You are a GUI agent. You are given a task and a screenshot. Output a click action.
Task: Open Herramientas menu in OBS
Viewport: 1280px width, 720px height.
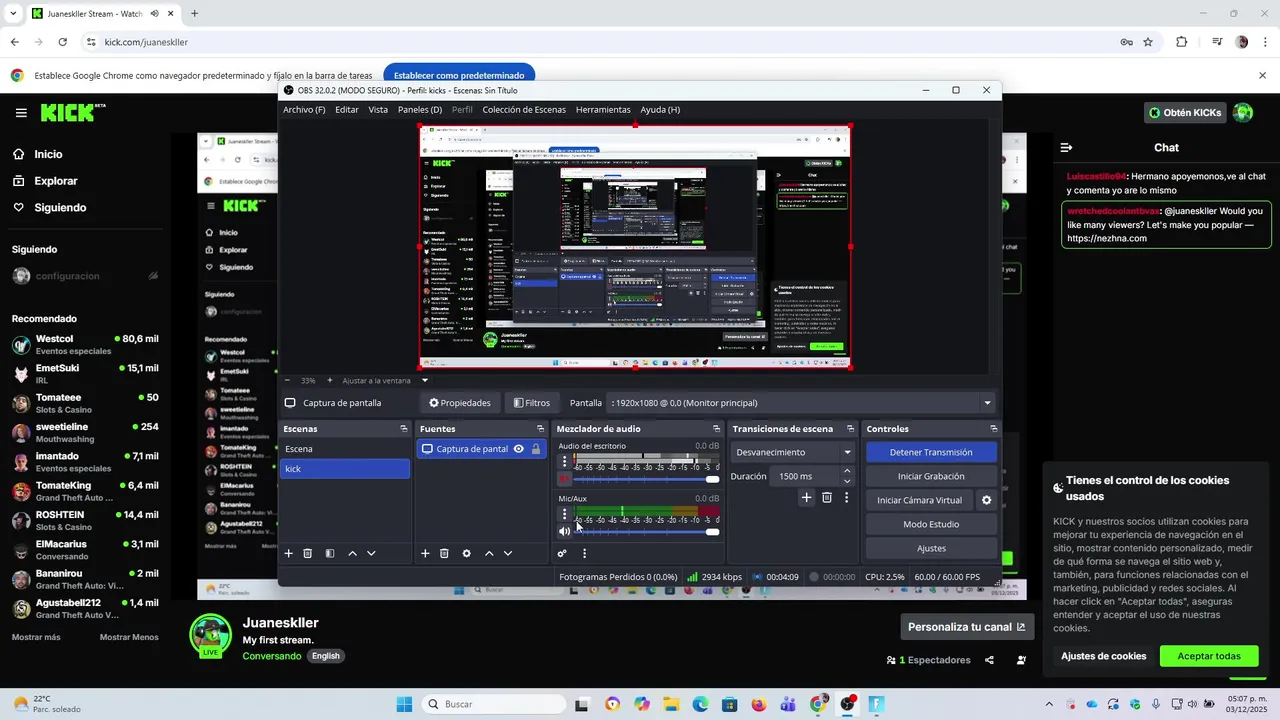pyautogui.click(x=603, y=110)
